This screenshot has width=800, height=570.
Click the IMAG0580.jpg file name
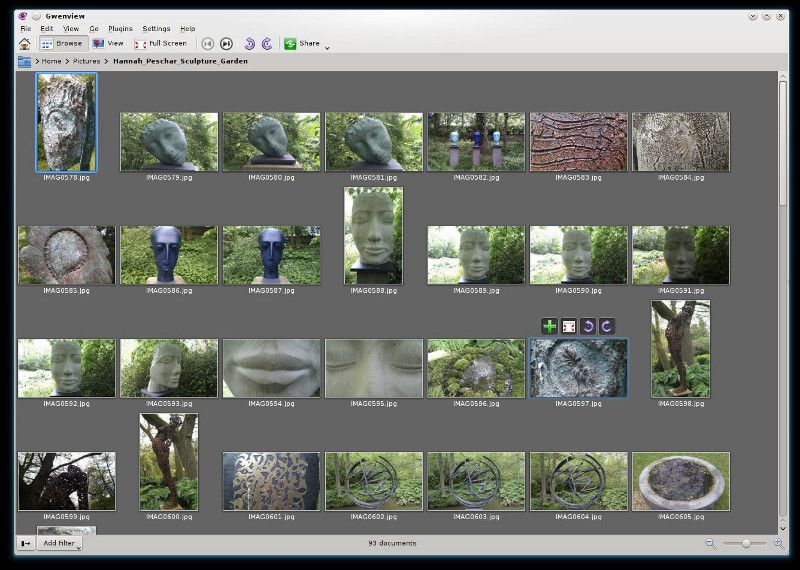(x=271, y=178)
